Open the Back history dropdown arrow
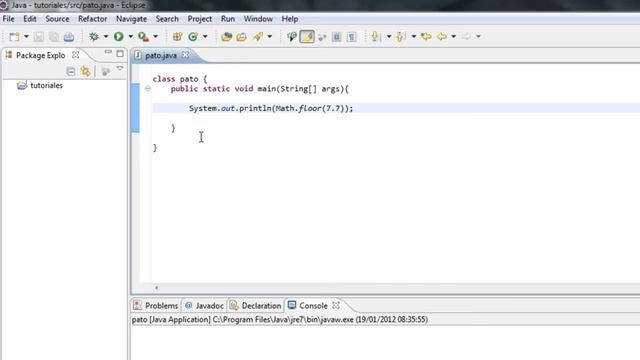The image size is (640, 360). click(x=453, y=37)
